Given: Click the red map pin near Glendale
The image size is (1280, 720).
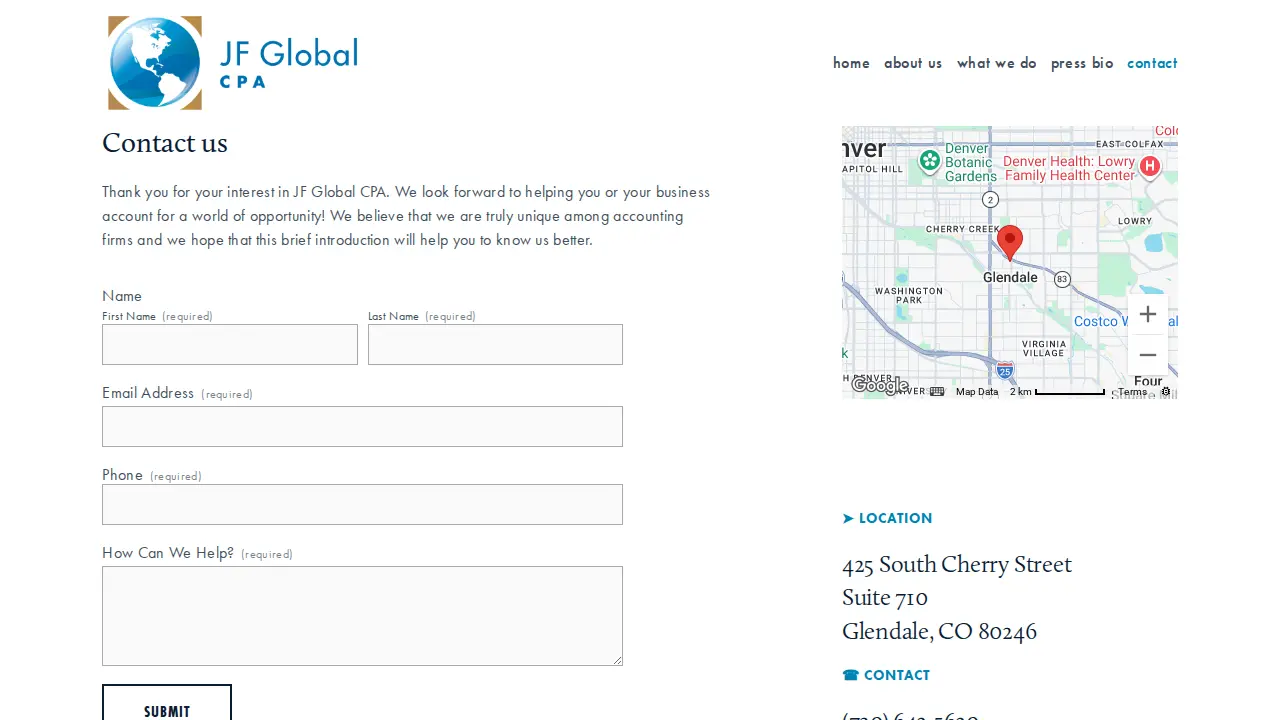Looking at the screenshot, I should 1010,243.
